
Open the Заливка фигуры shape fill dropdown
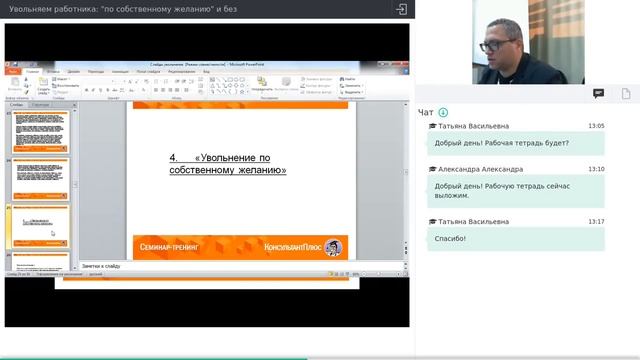317,79
